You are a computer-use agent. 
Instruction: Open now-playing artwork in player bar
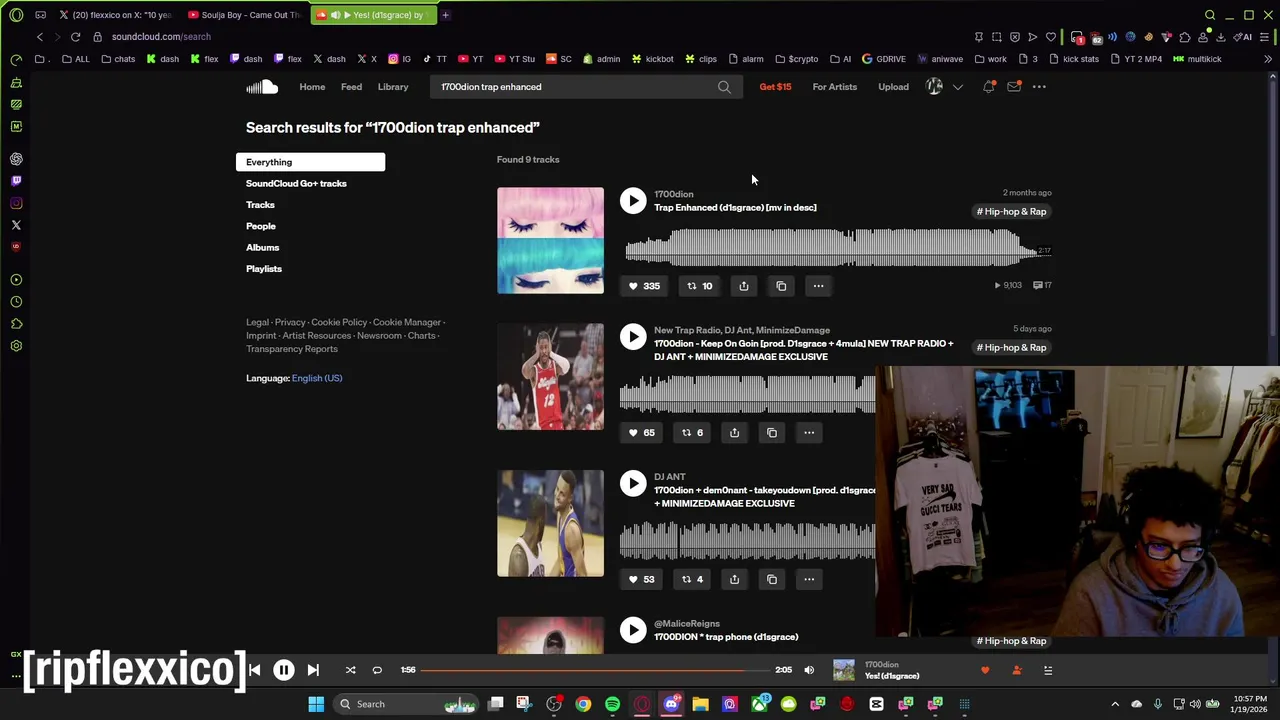pos(844,670)
